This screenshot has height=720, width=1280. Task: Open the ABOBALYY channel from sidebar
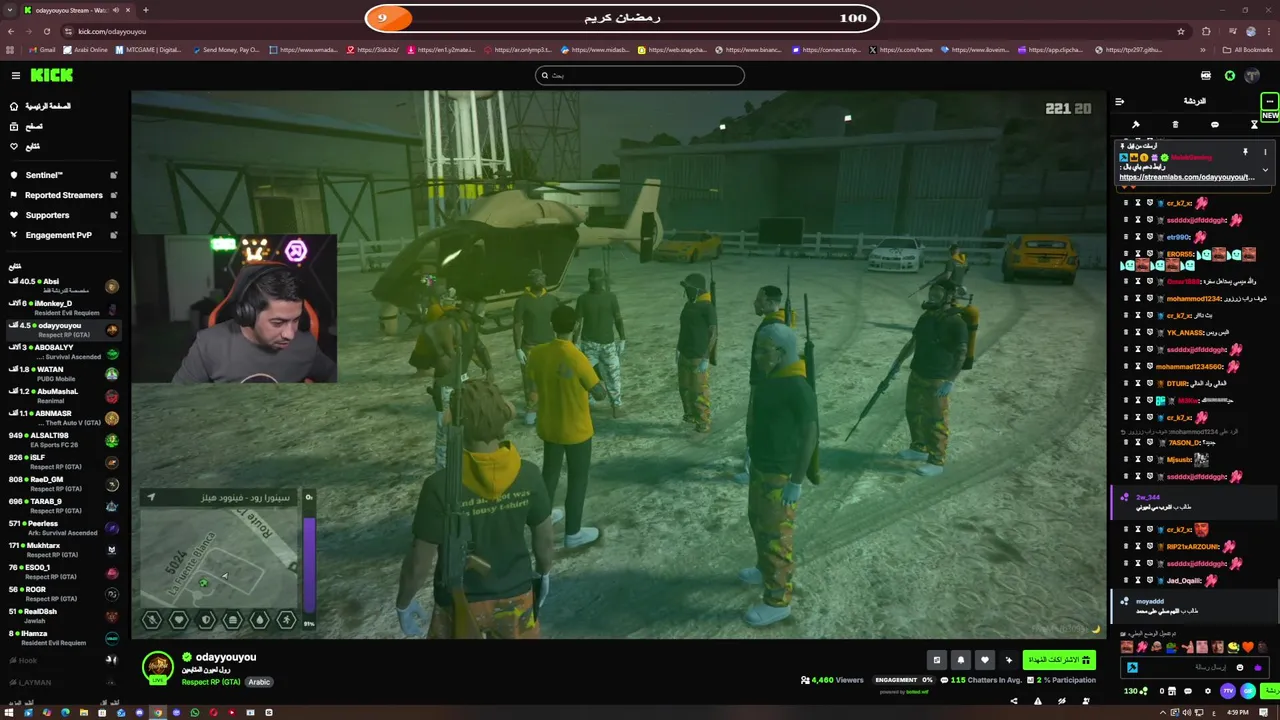pos(62,352)
